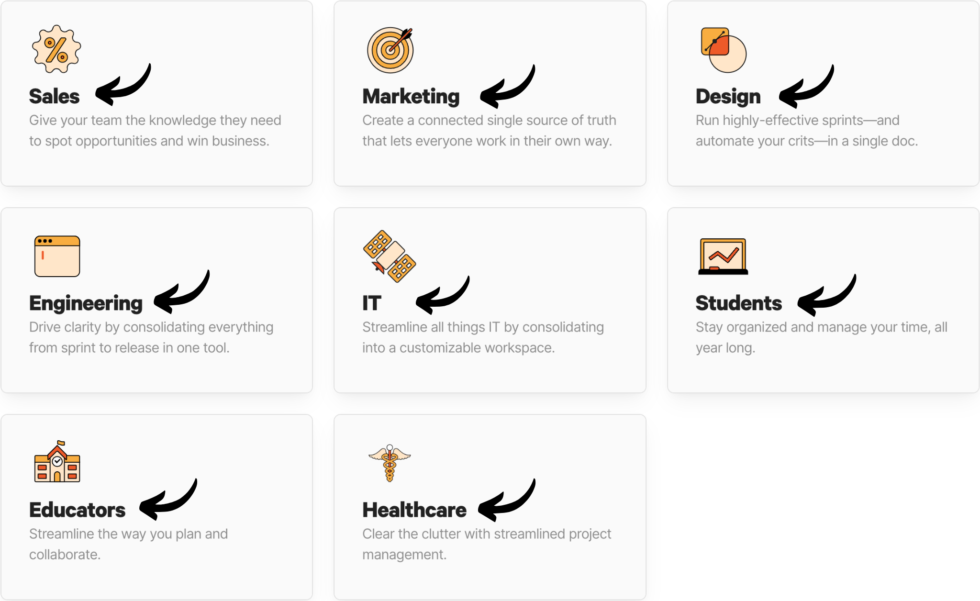Click the Marketing target icon
The image size is (980, 601).
point(390,49)
